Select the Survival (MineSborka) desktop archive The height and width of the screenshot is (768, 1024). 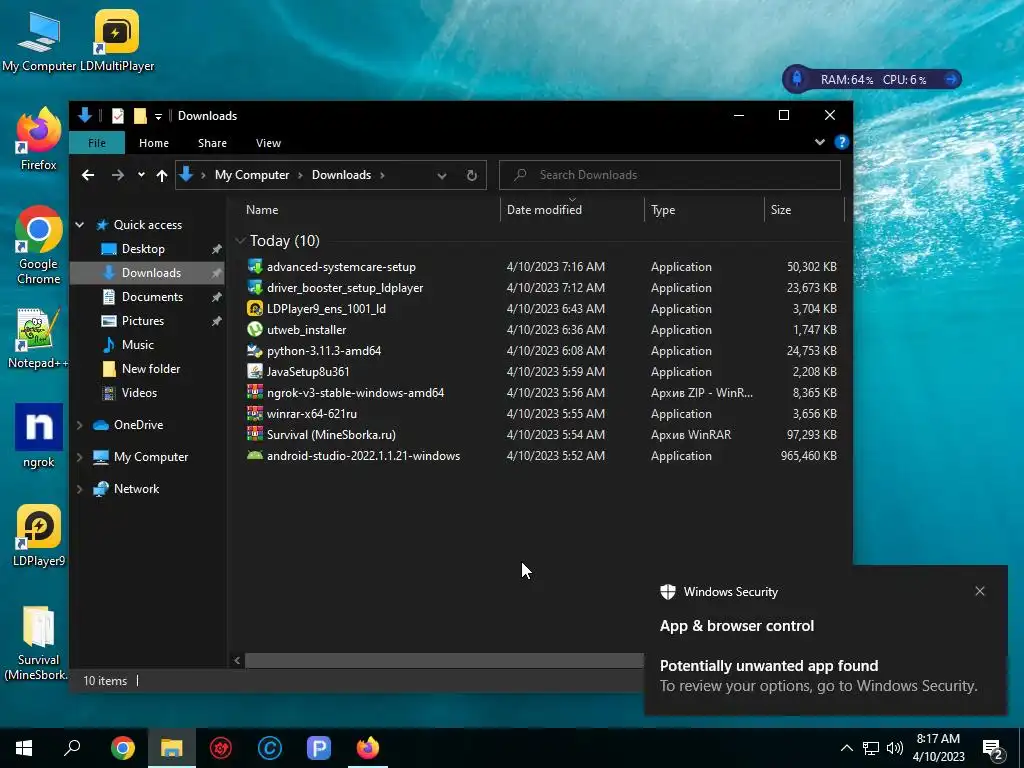pos(39,643)
